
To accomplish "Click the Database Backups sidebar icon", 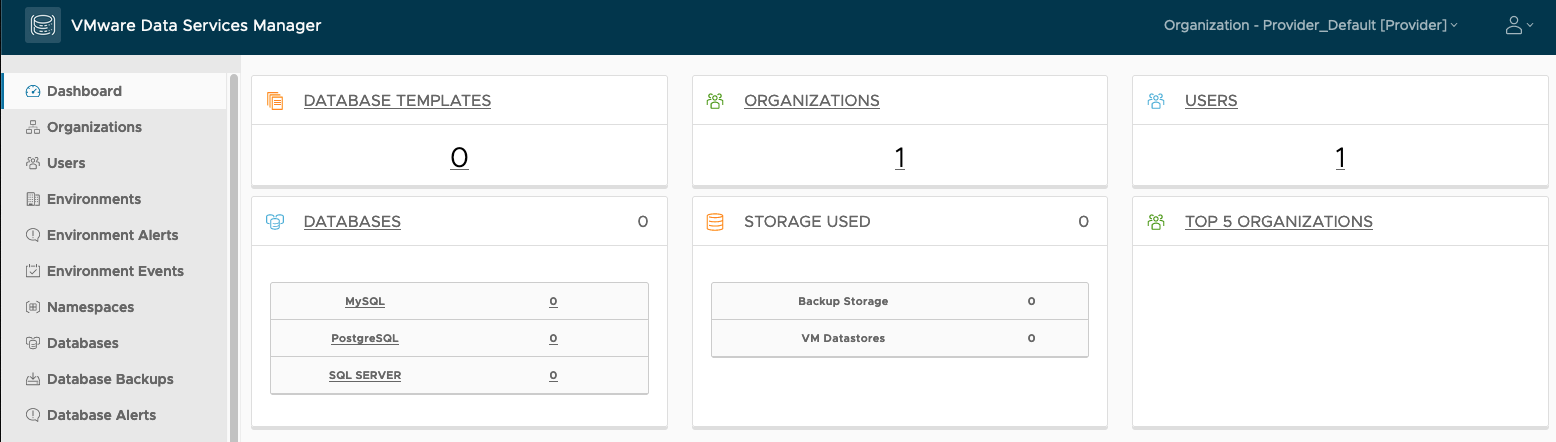I will (x=32, y=379).
